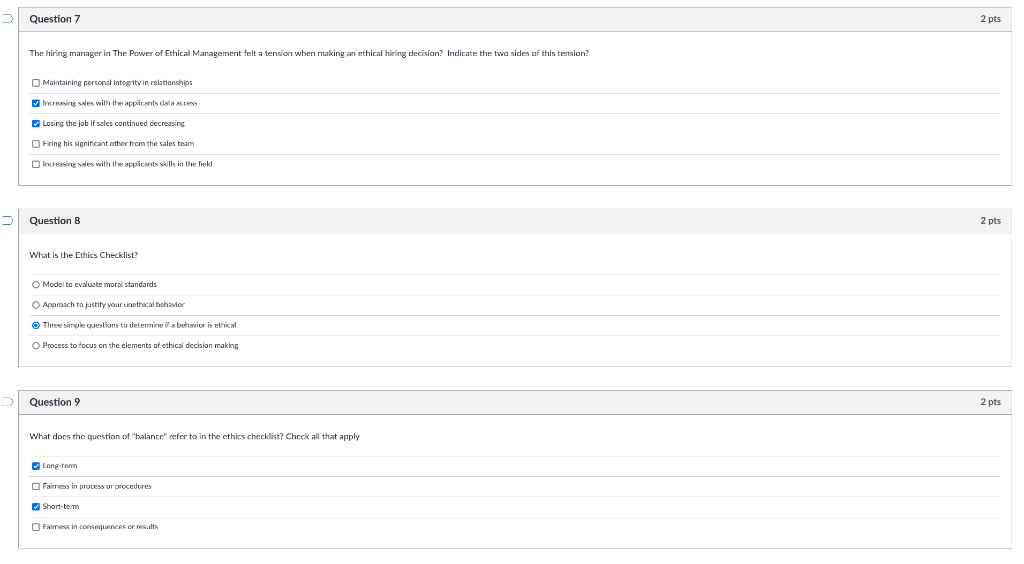
Task: Check 'Fairness in process or procedures'
Action: point(36,486)
